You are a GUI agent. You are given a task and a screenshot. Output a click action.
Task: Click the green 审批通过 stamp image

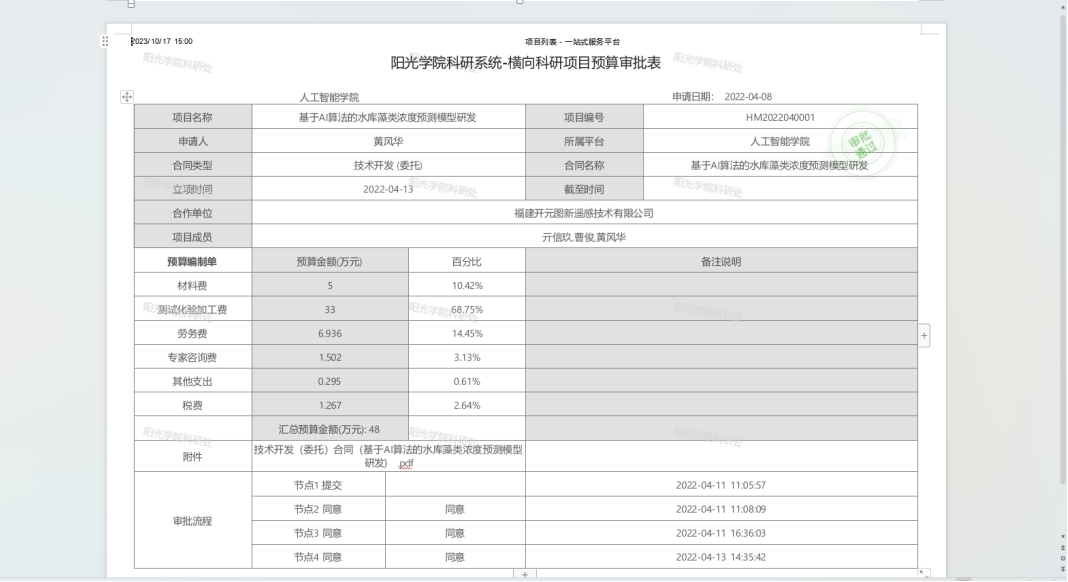click(x=864, y=144)
